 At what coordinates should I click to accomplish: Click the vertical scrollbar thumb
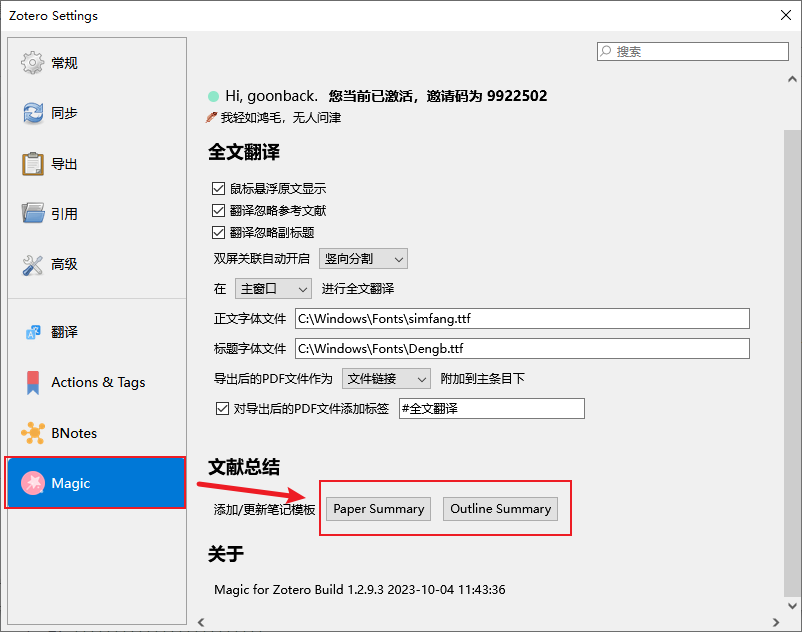coord(792,363)
